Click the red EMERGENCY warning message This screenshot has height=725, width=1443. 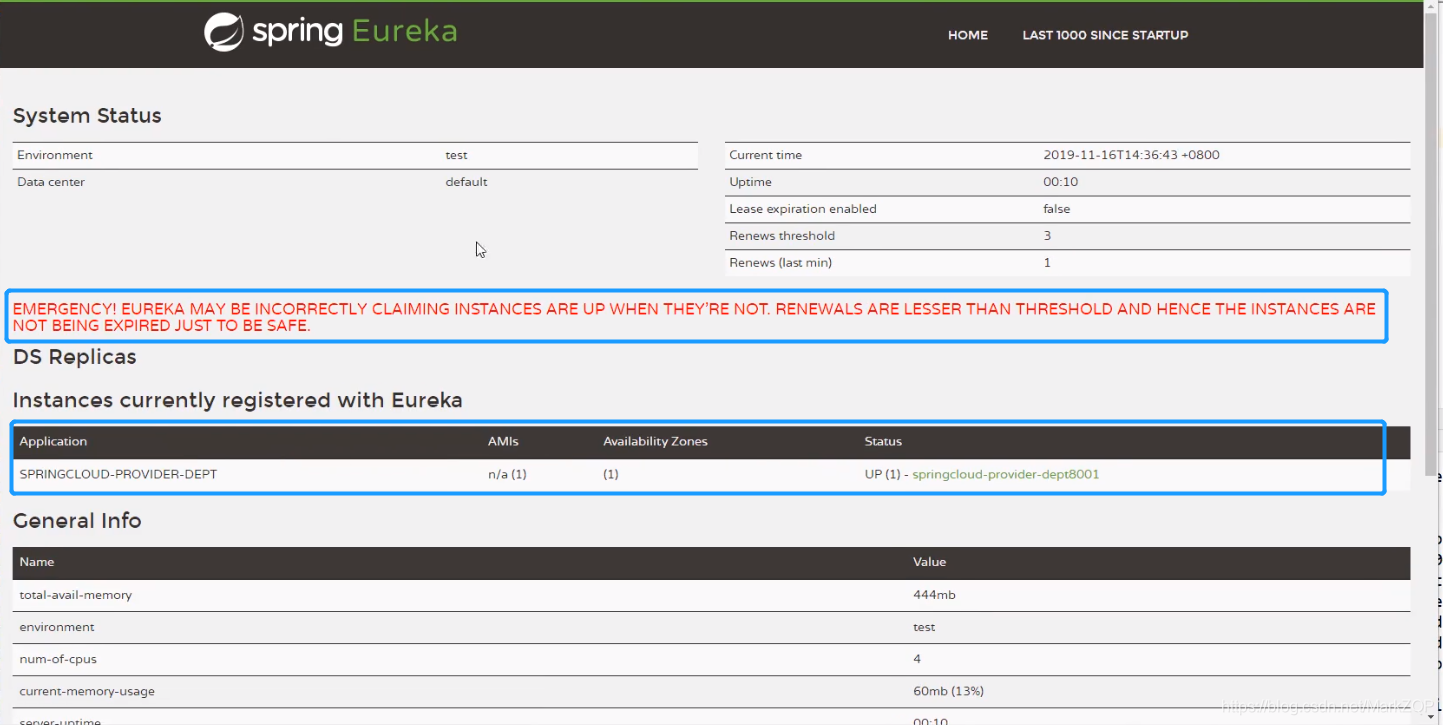[694, 317]
